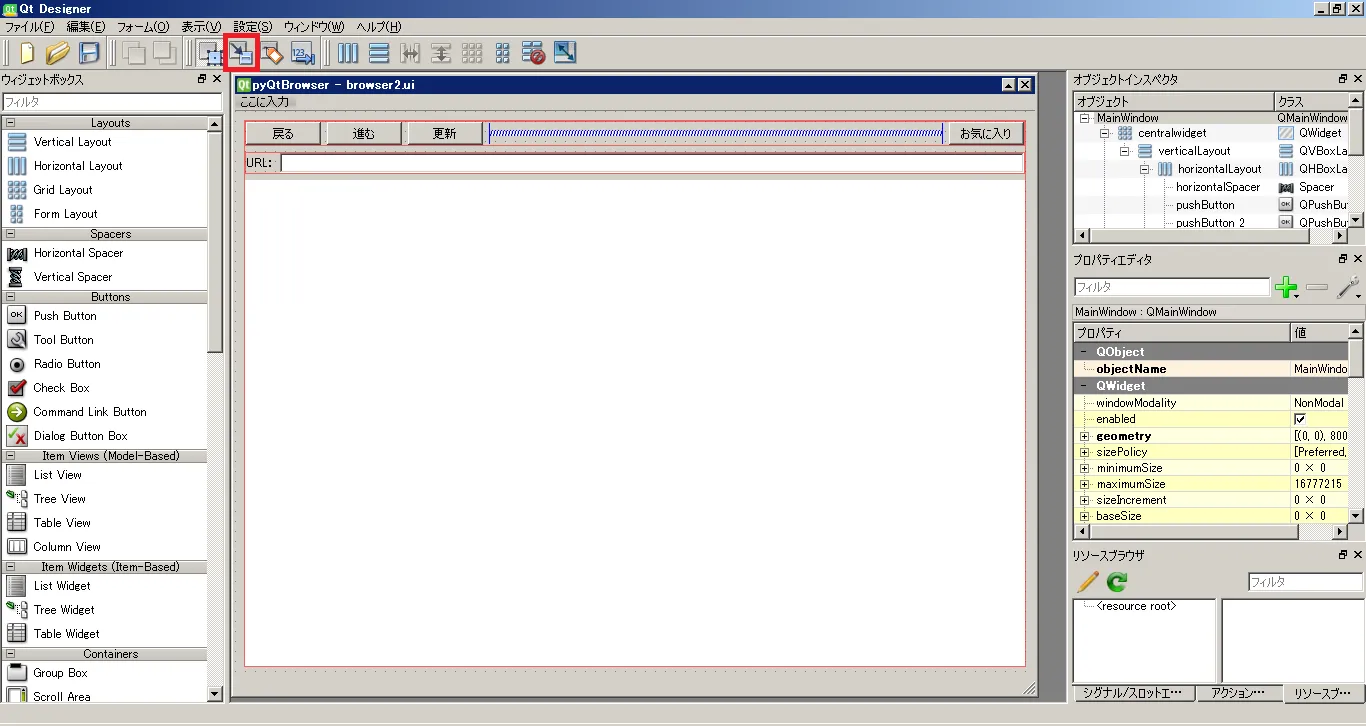Collapse the horizontalLayout tree item
The height and width of the screenshot is (726, 1366).
pos(1145,168)
